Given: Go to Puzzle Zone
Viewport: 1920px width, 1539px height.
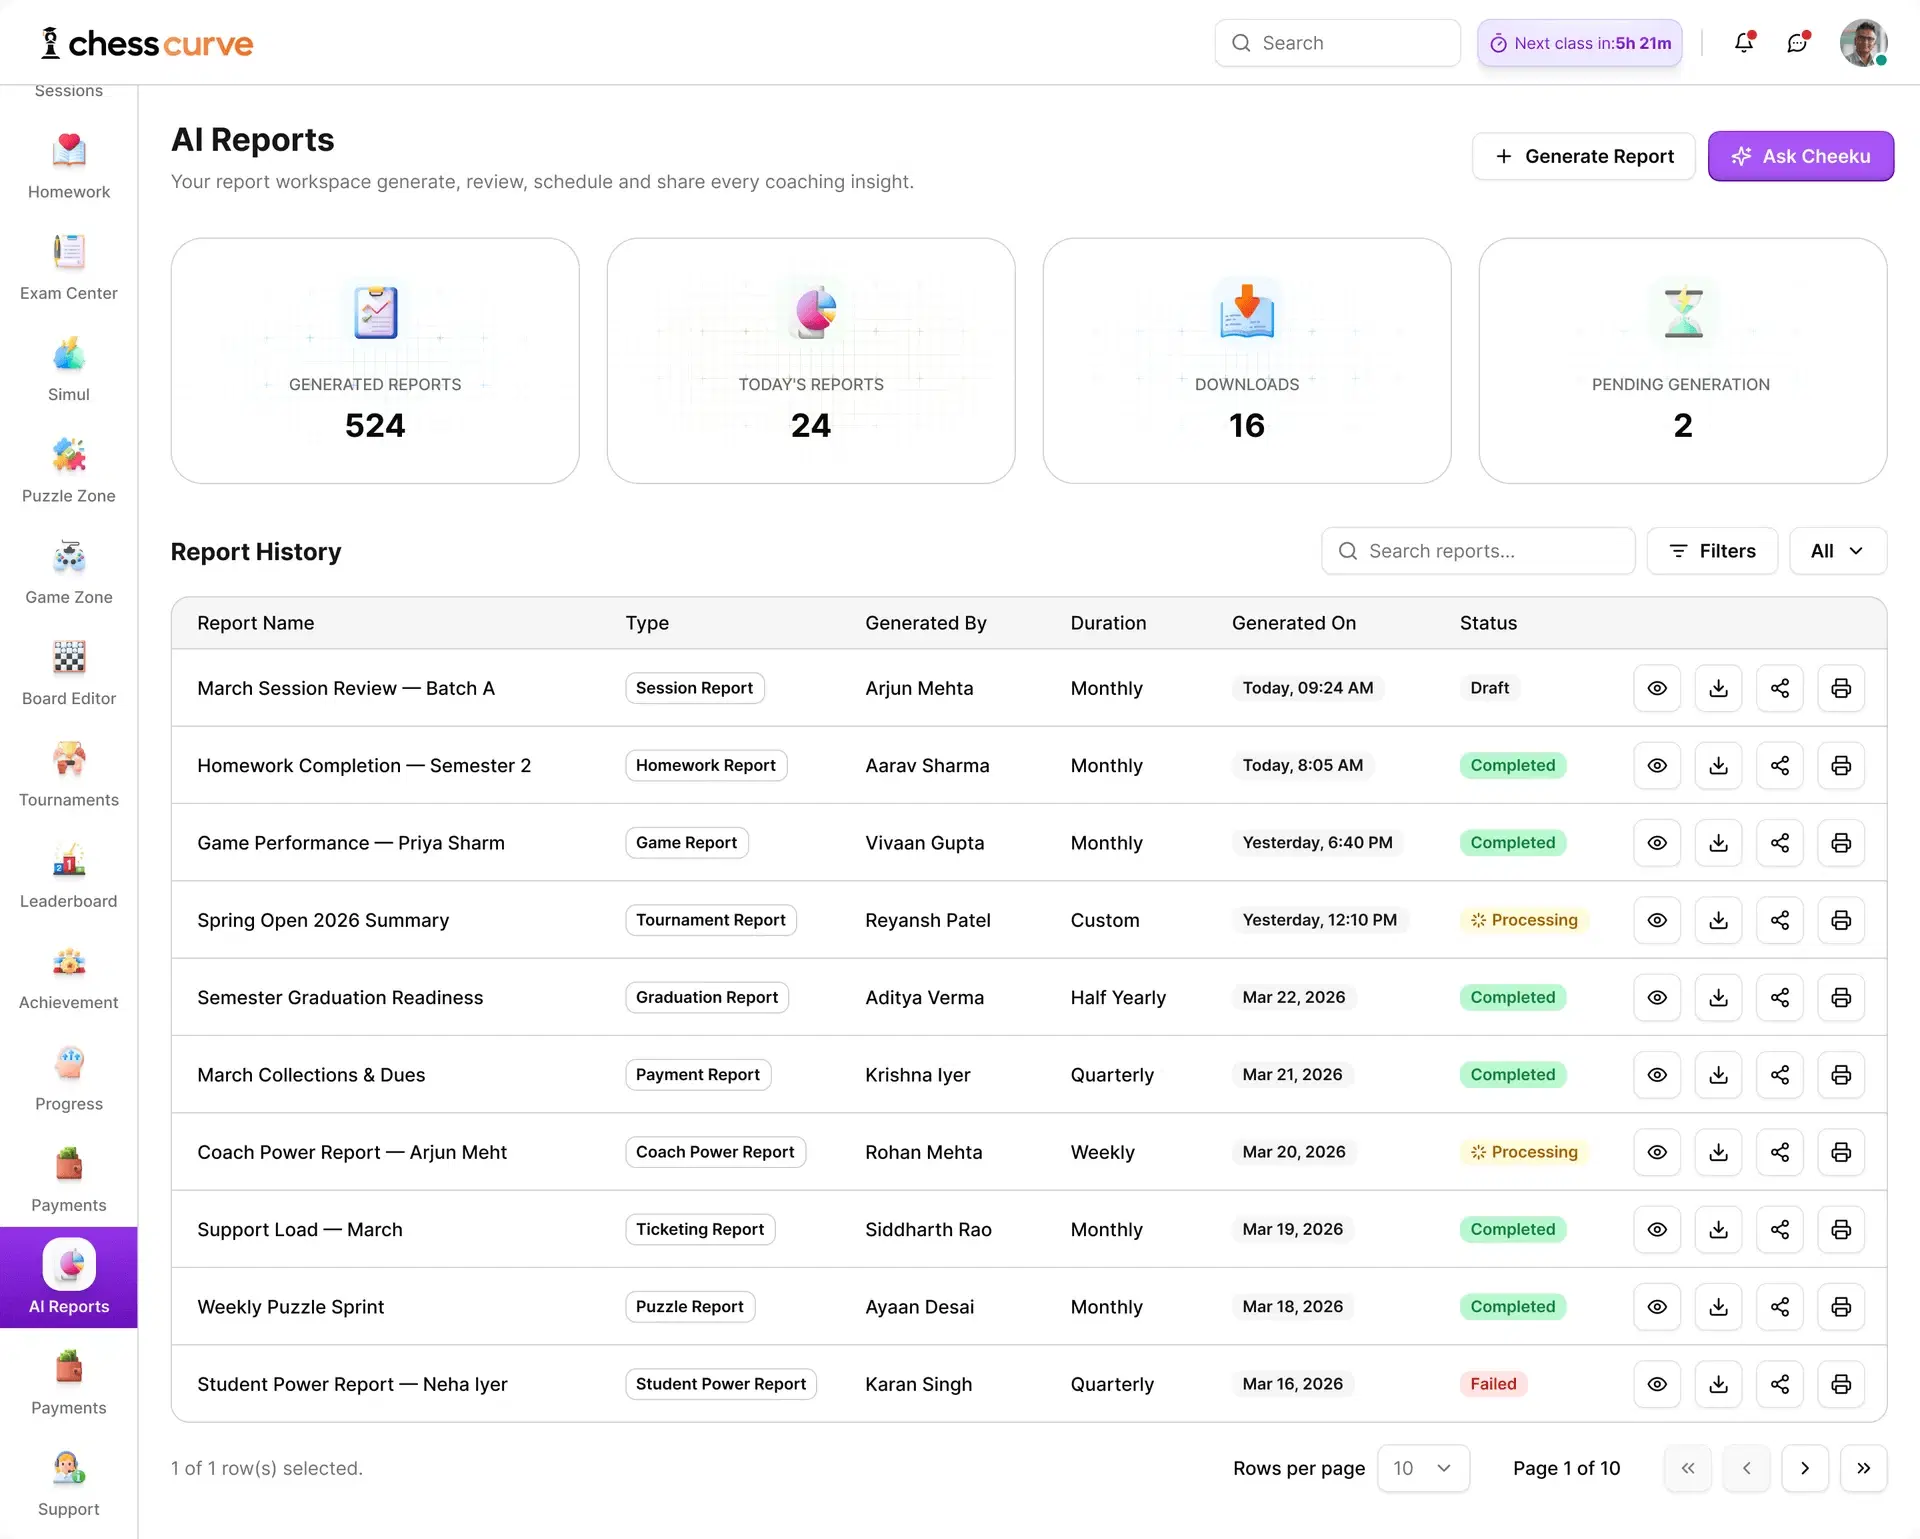Looking at the screenshot, I should 69,470.
